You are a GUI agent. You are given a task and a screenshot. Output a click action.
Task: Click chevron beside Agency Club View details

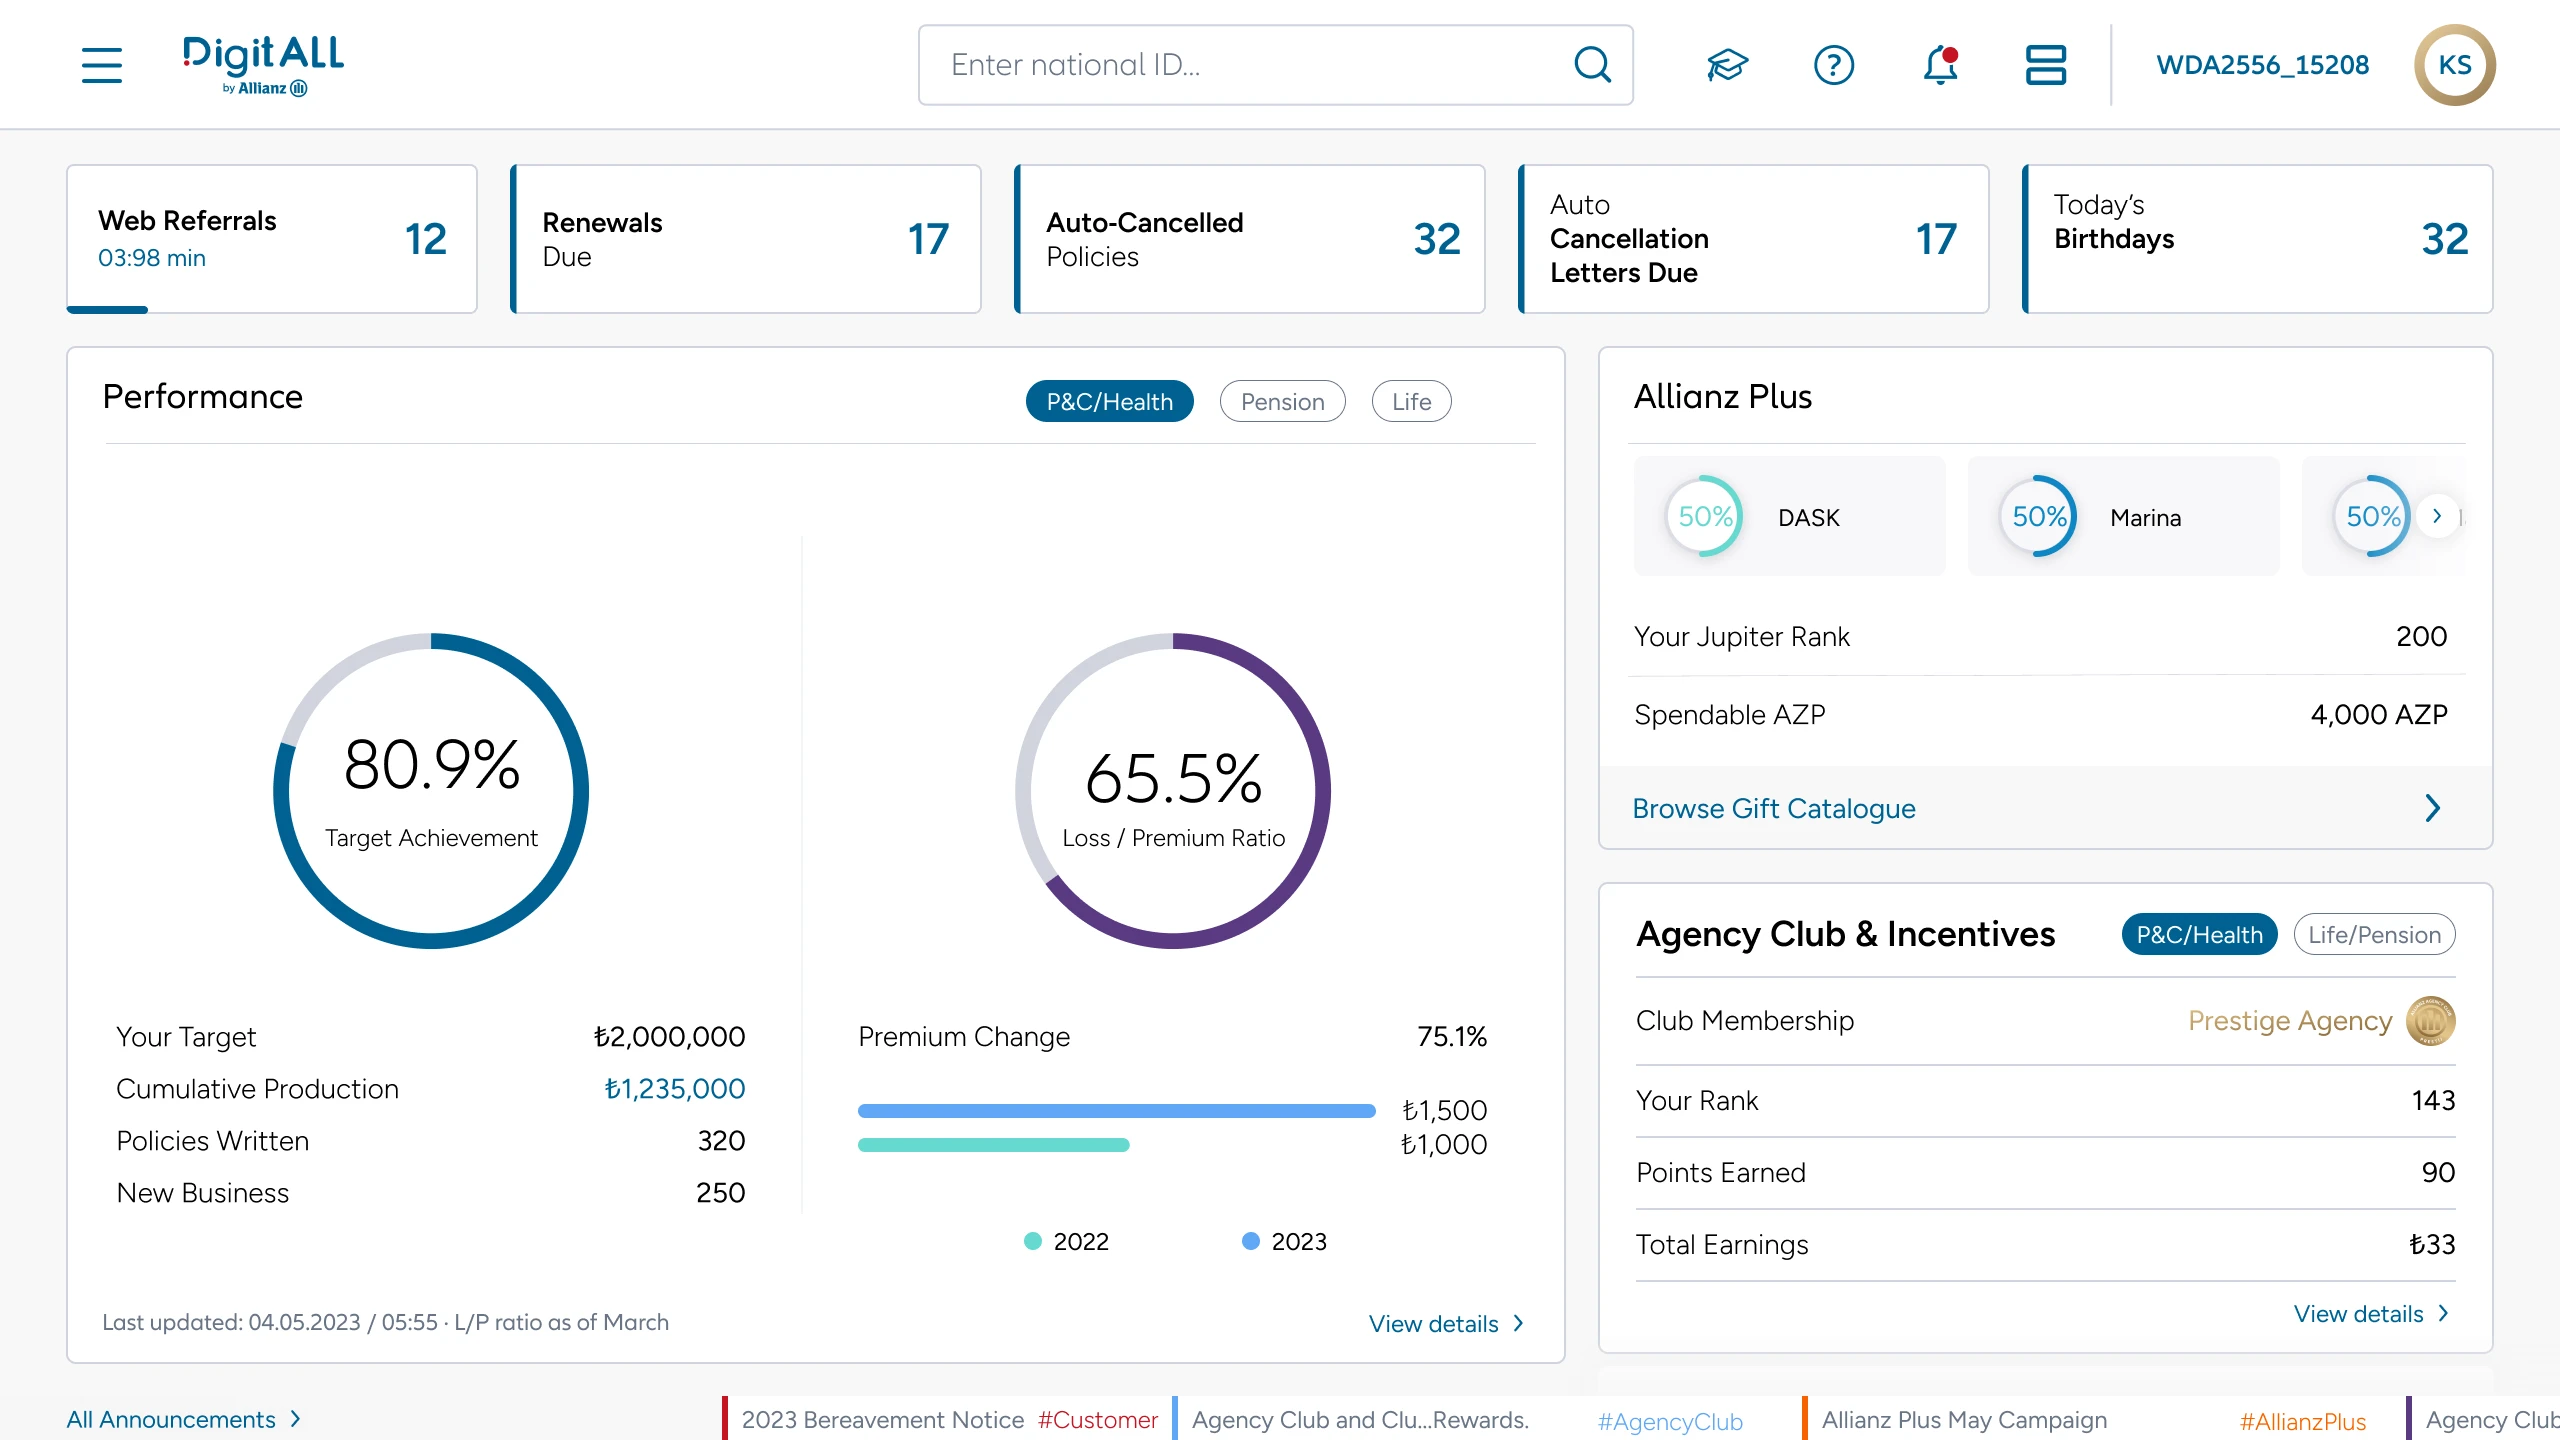click(2444, 1313)
